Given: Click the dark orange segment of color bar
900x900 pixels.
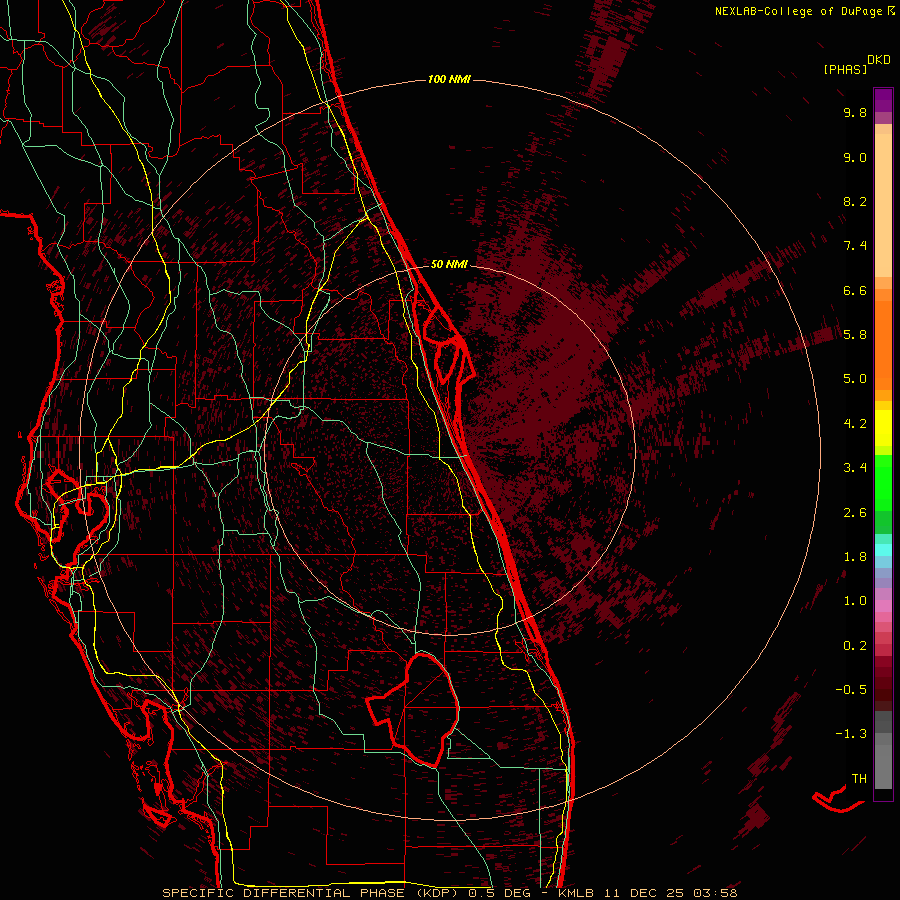Looking at the screenshot, I should tap(883, 344).
